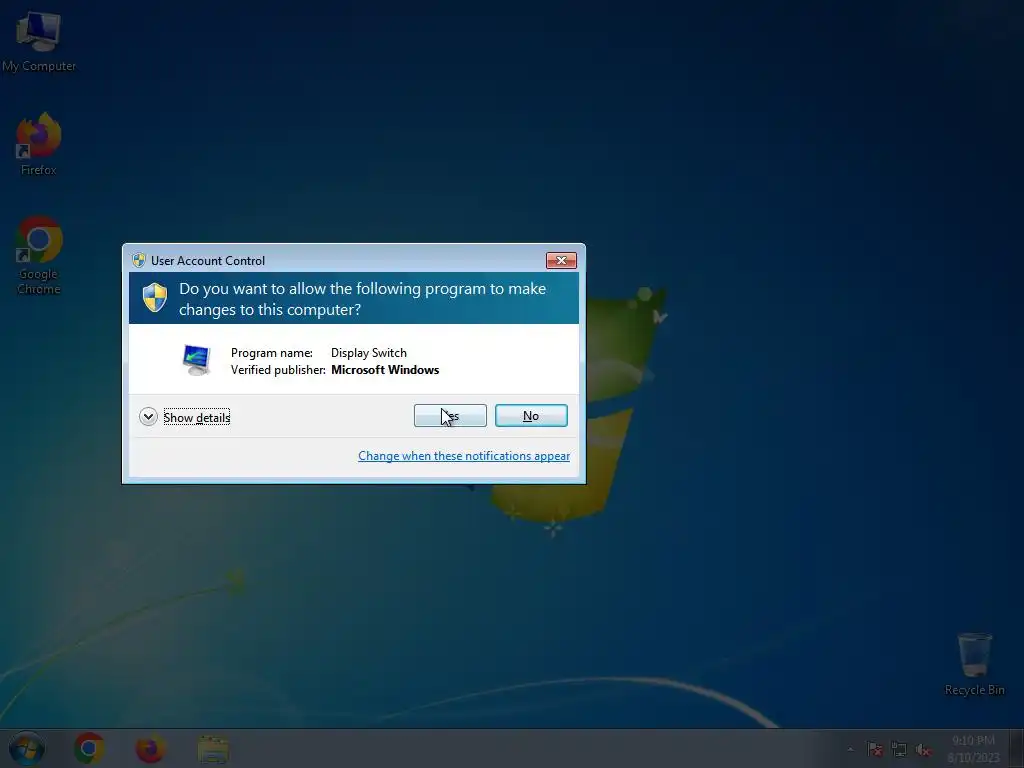
Task: Click the Microsoft Windows verified publisher text
Action: (x=385, y=370)
